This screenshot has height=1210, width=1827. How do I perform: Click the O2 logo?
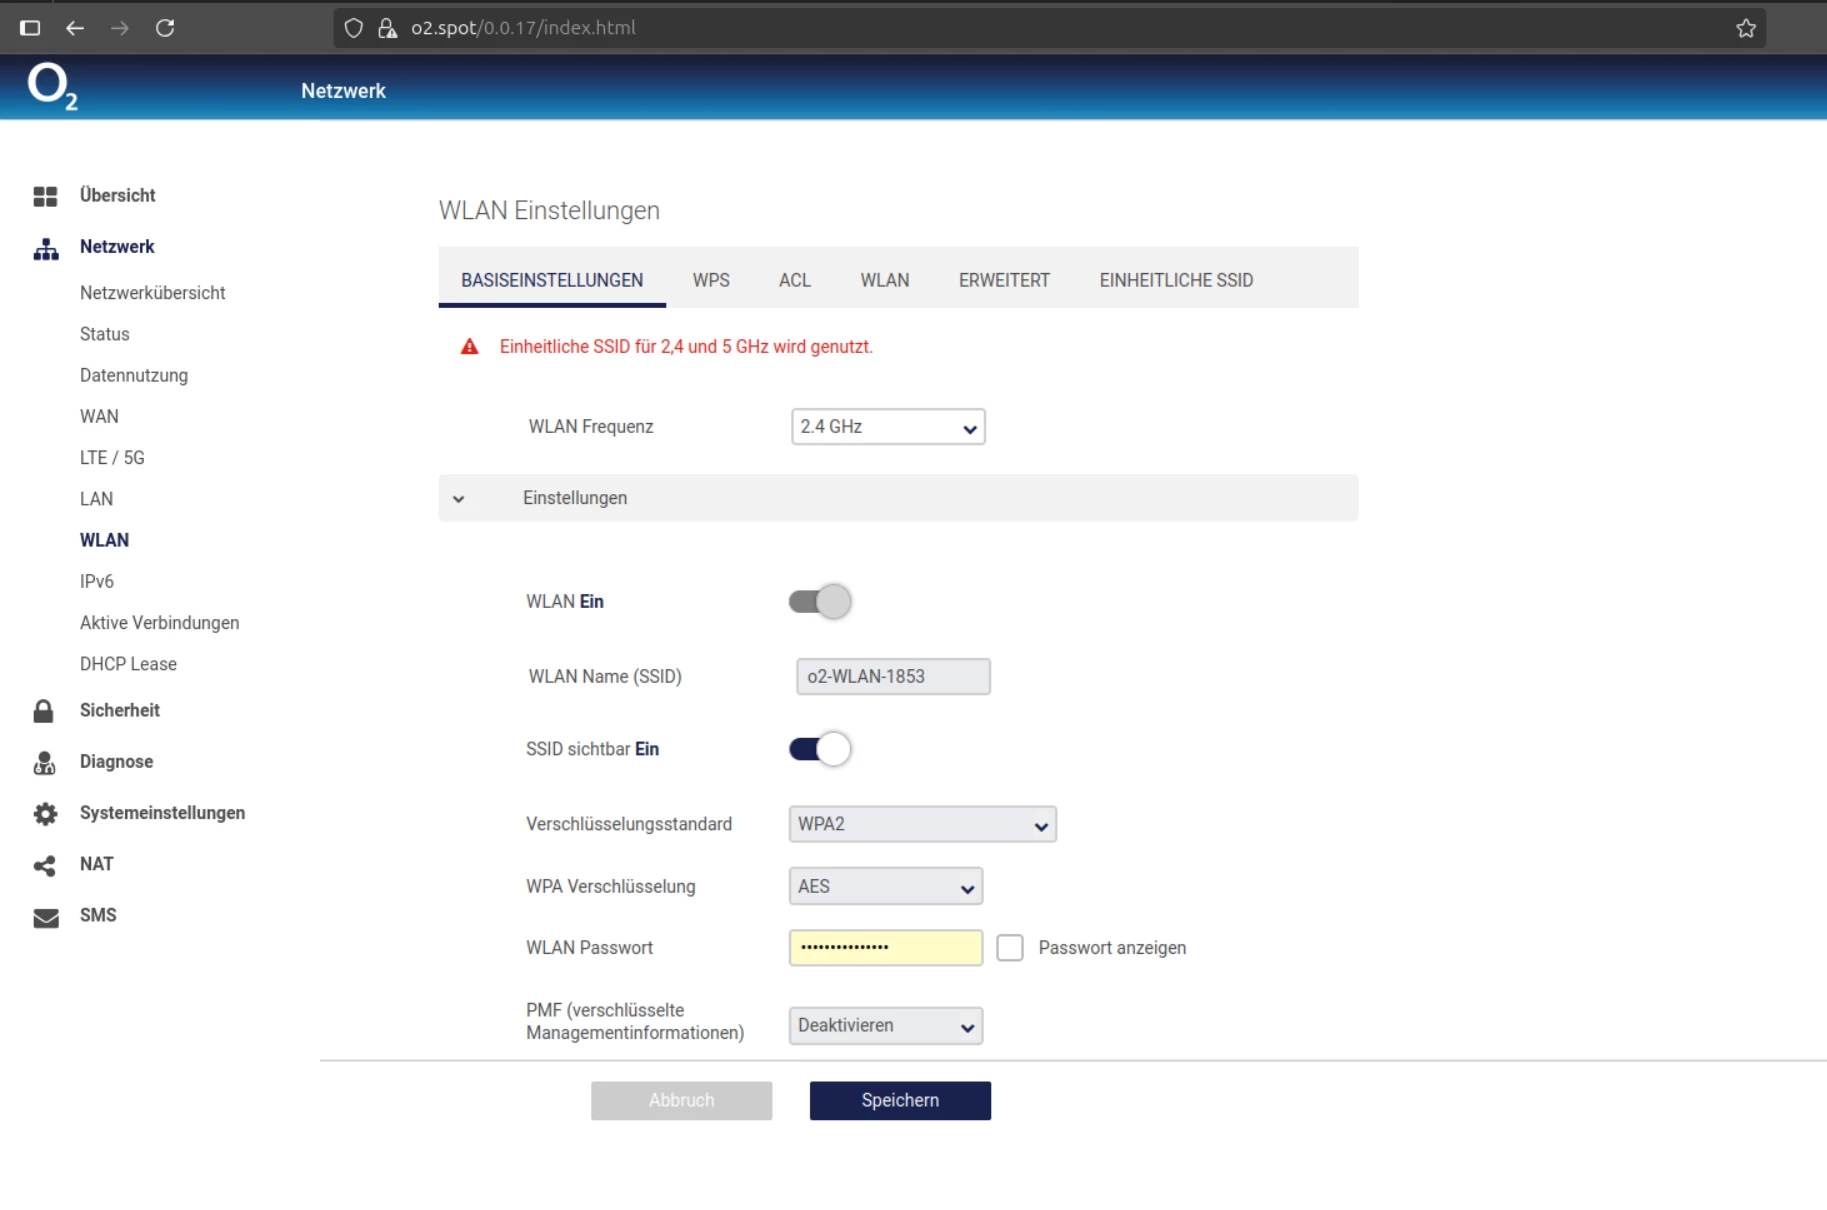pos(52,86)
